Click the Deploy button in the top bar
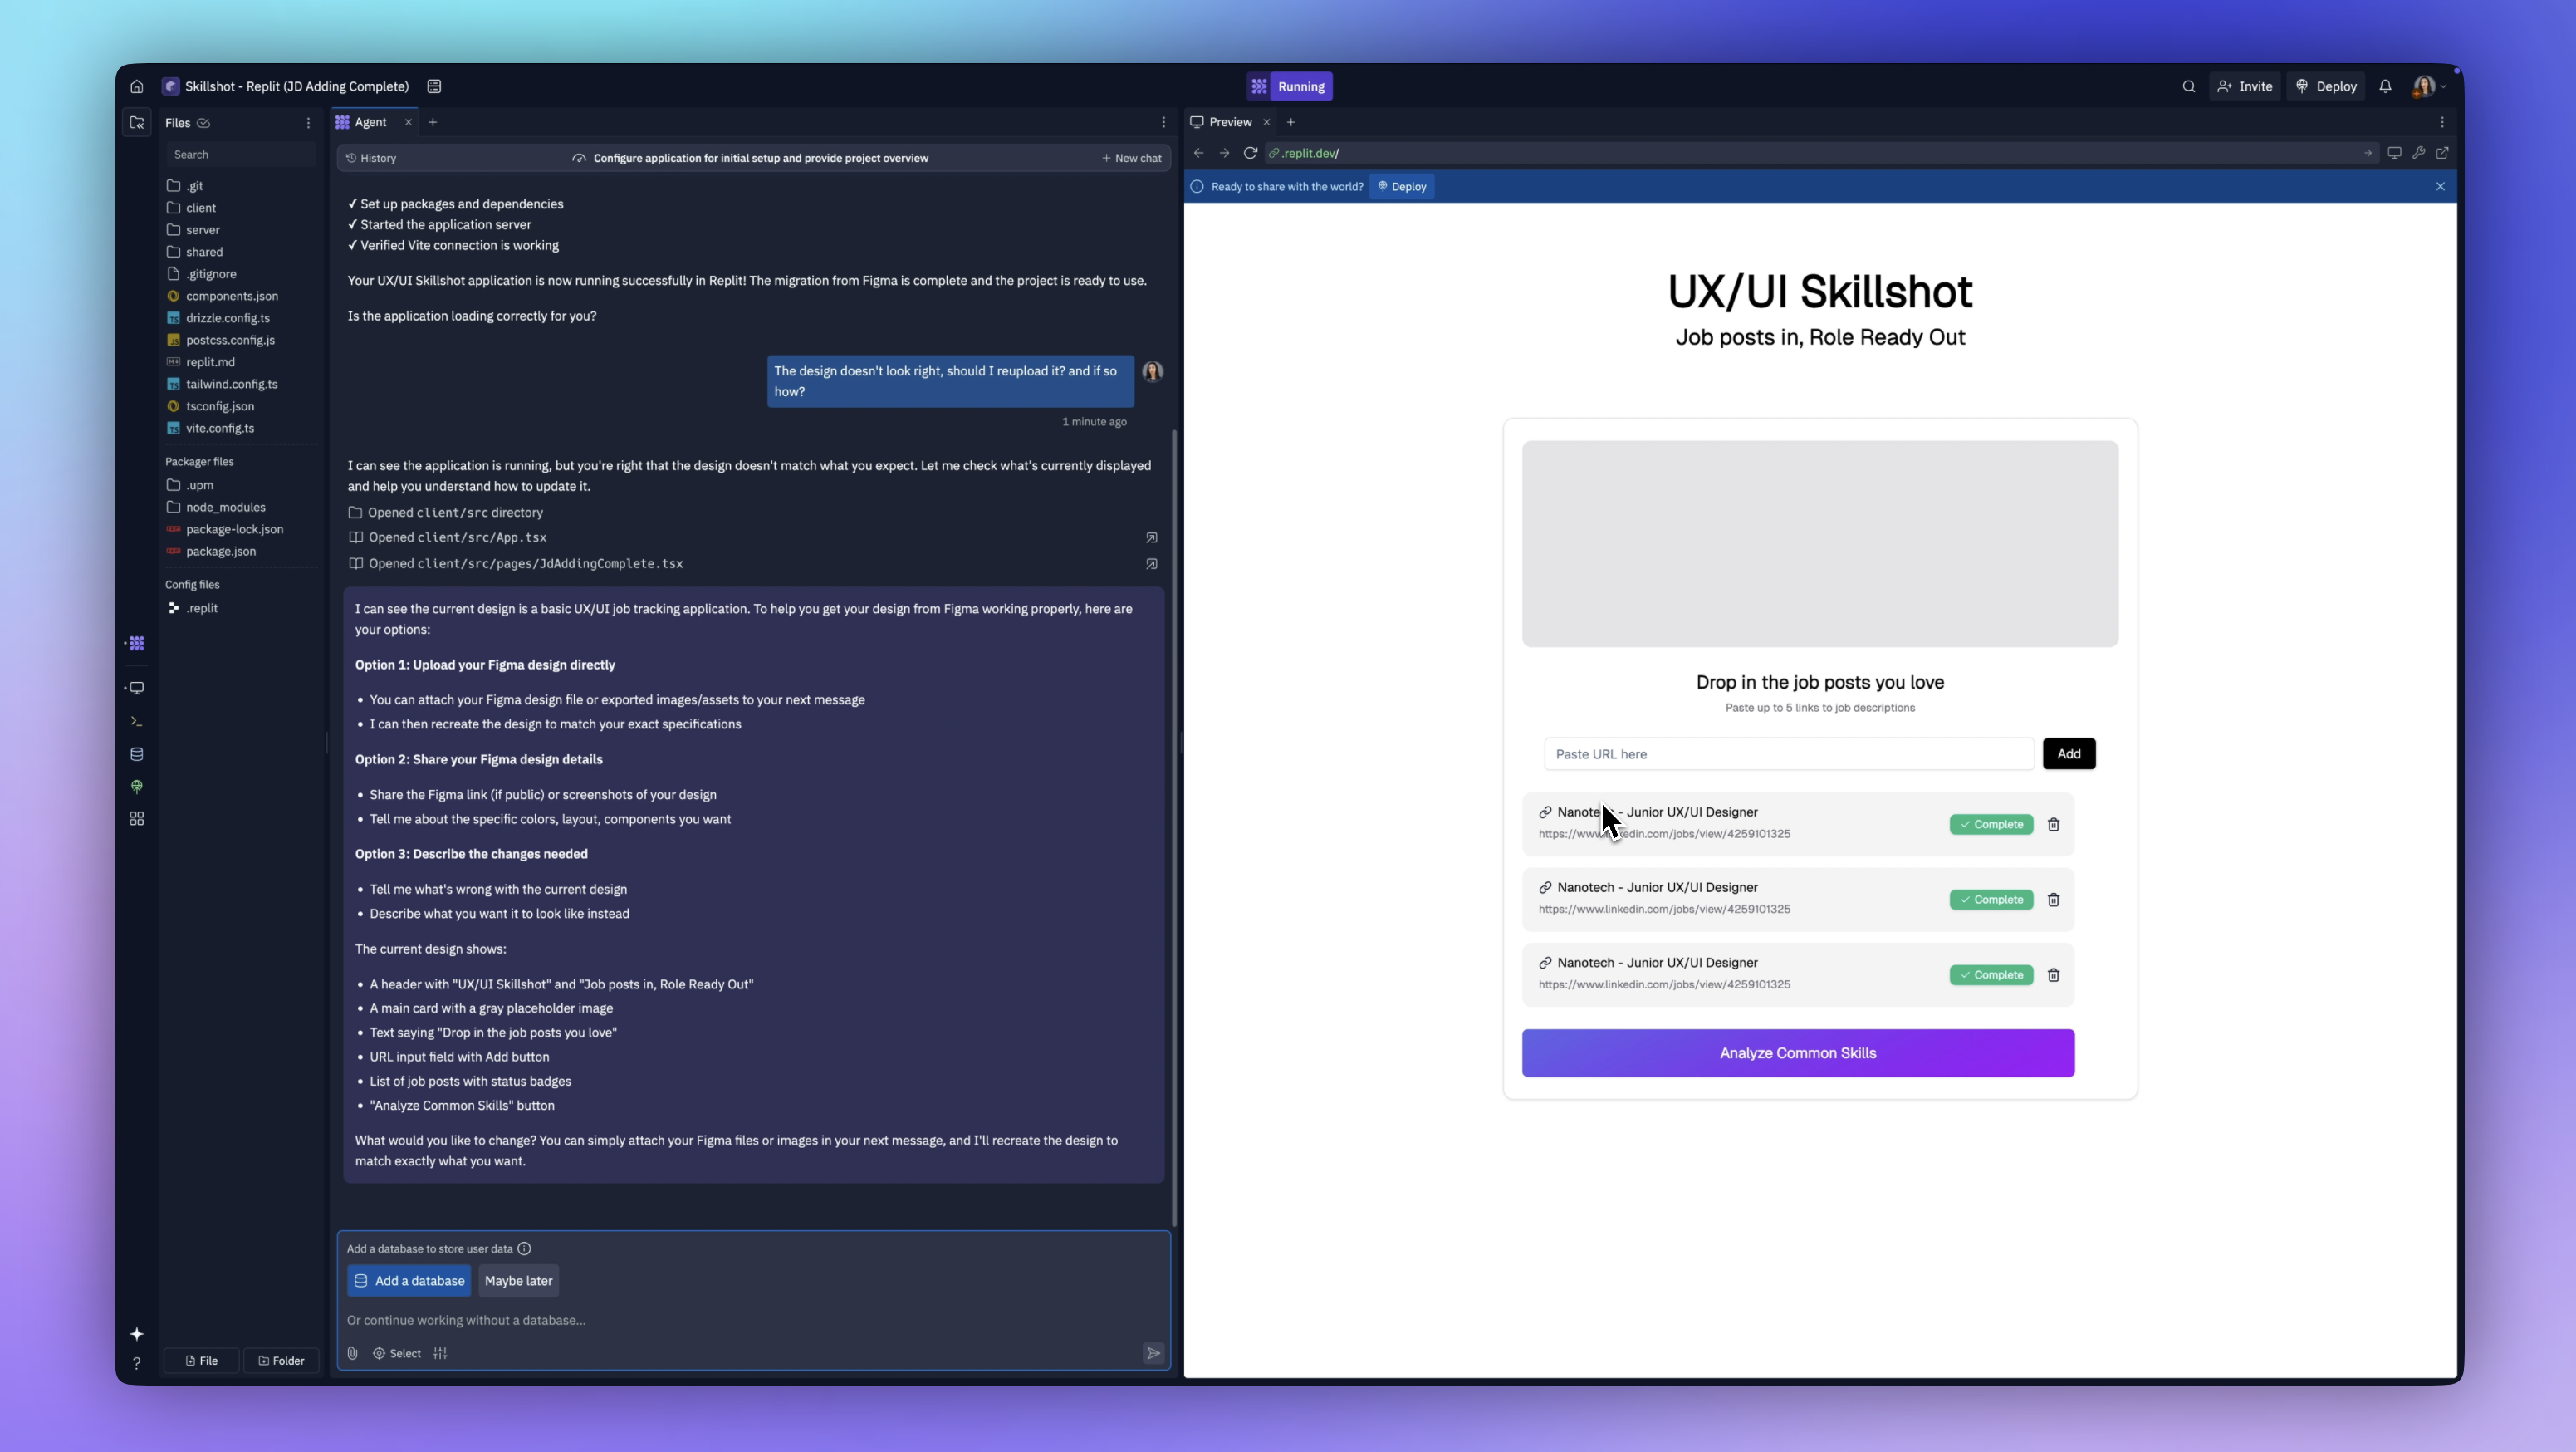This screenshot has width=2576, height=1452. (x=2326, y=86)
